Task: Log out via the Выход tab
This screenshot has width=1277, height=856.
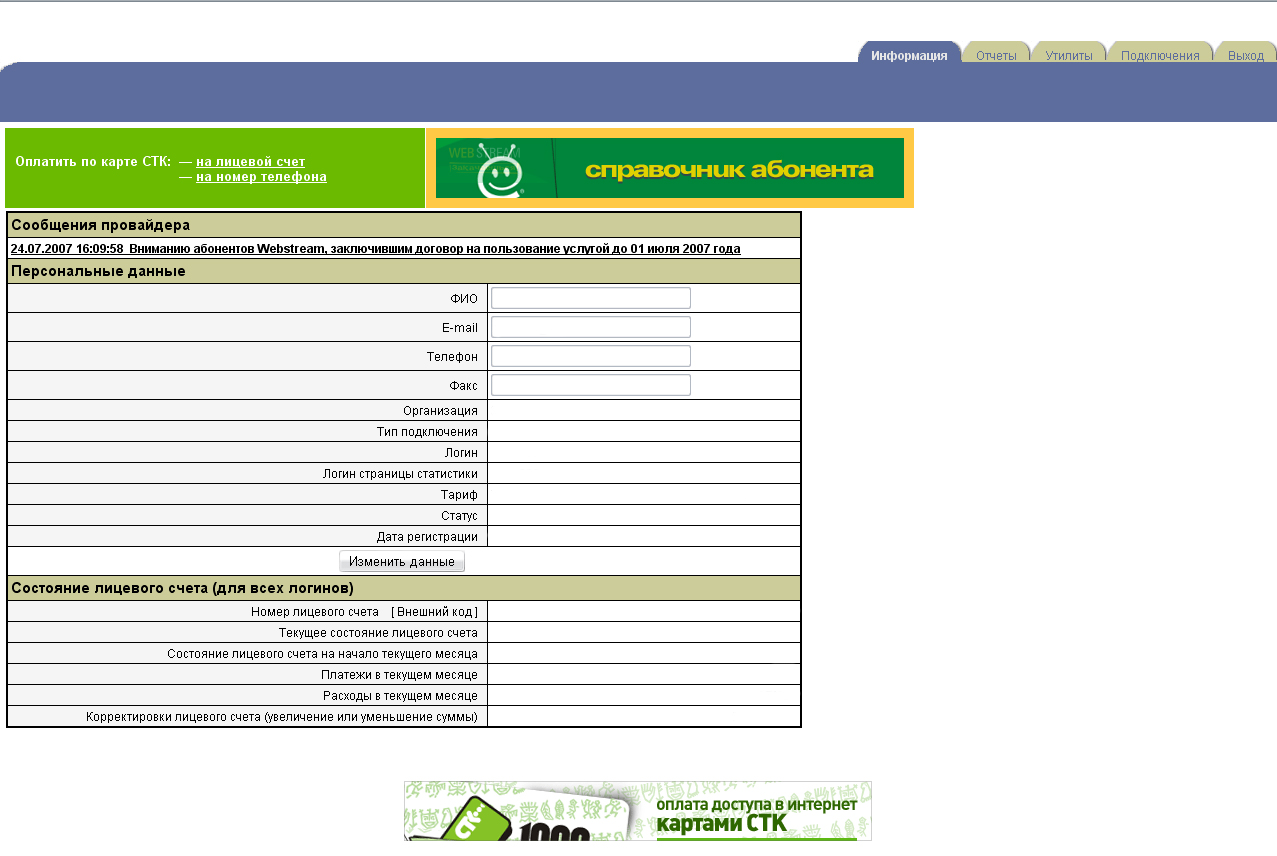Action: click(1245, 55)
